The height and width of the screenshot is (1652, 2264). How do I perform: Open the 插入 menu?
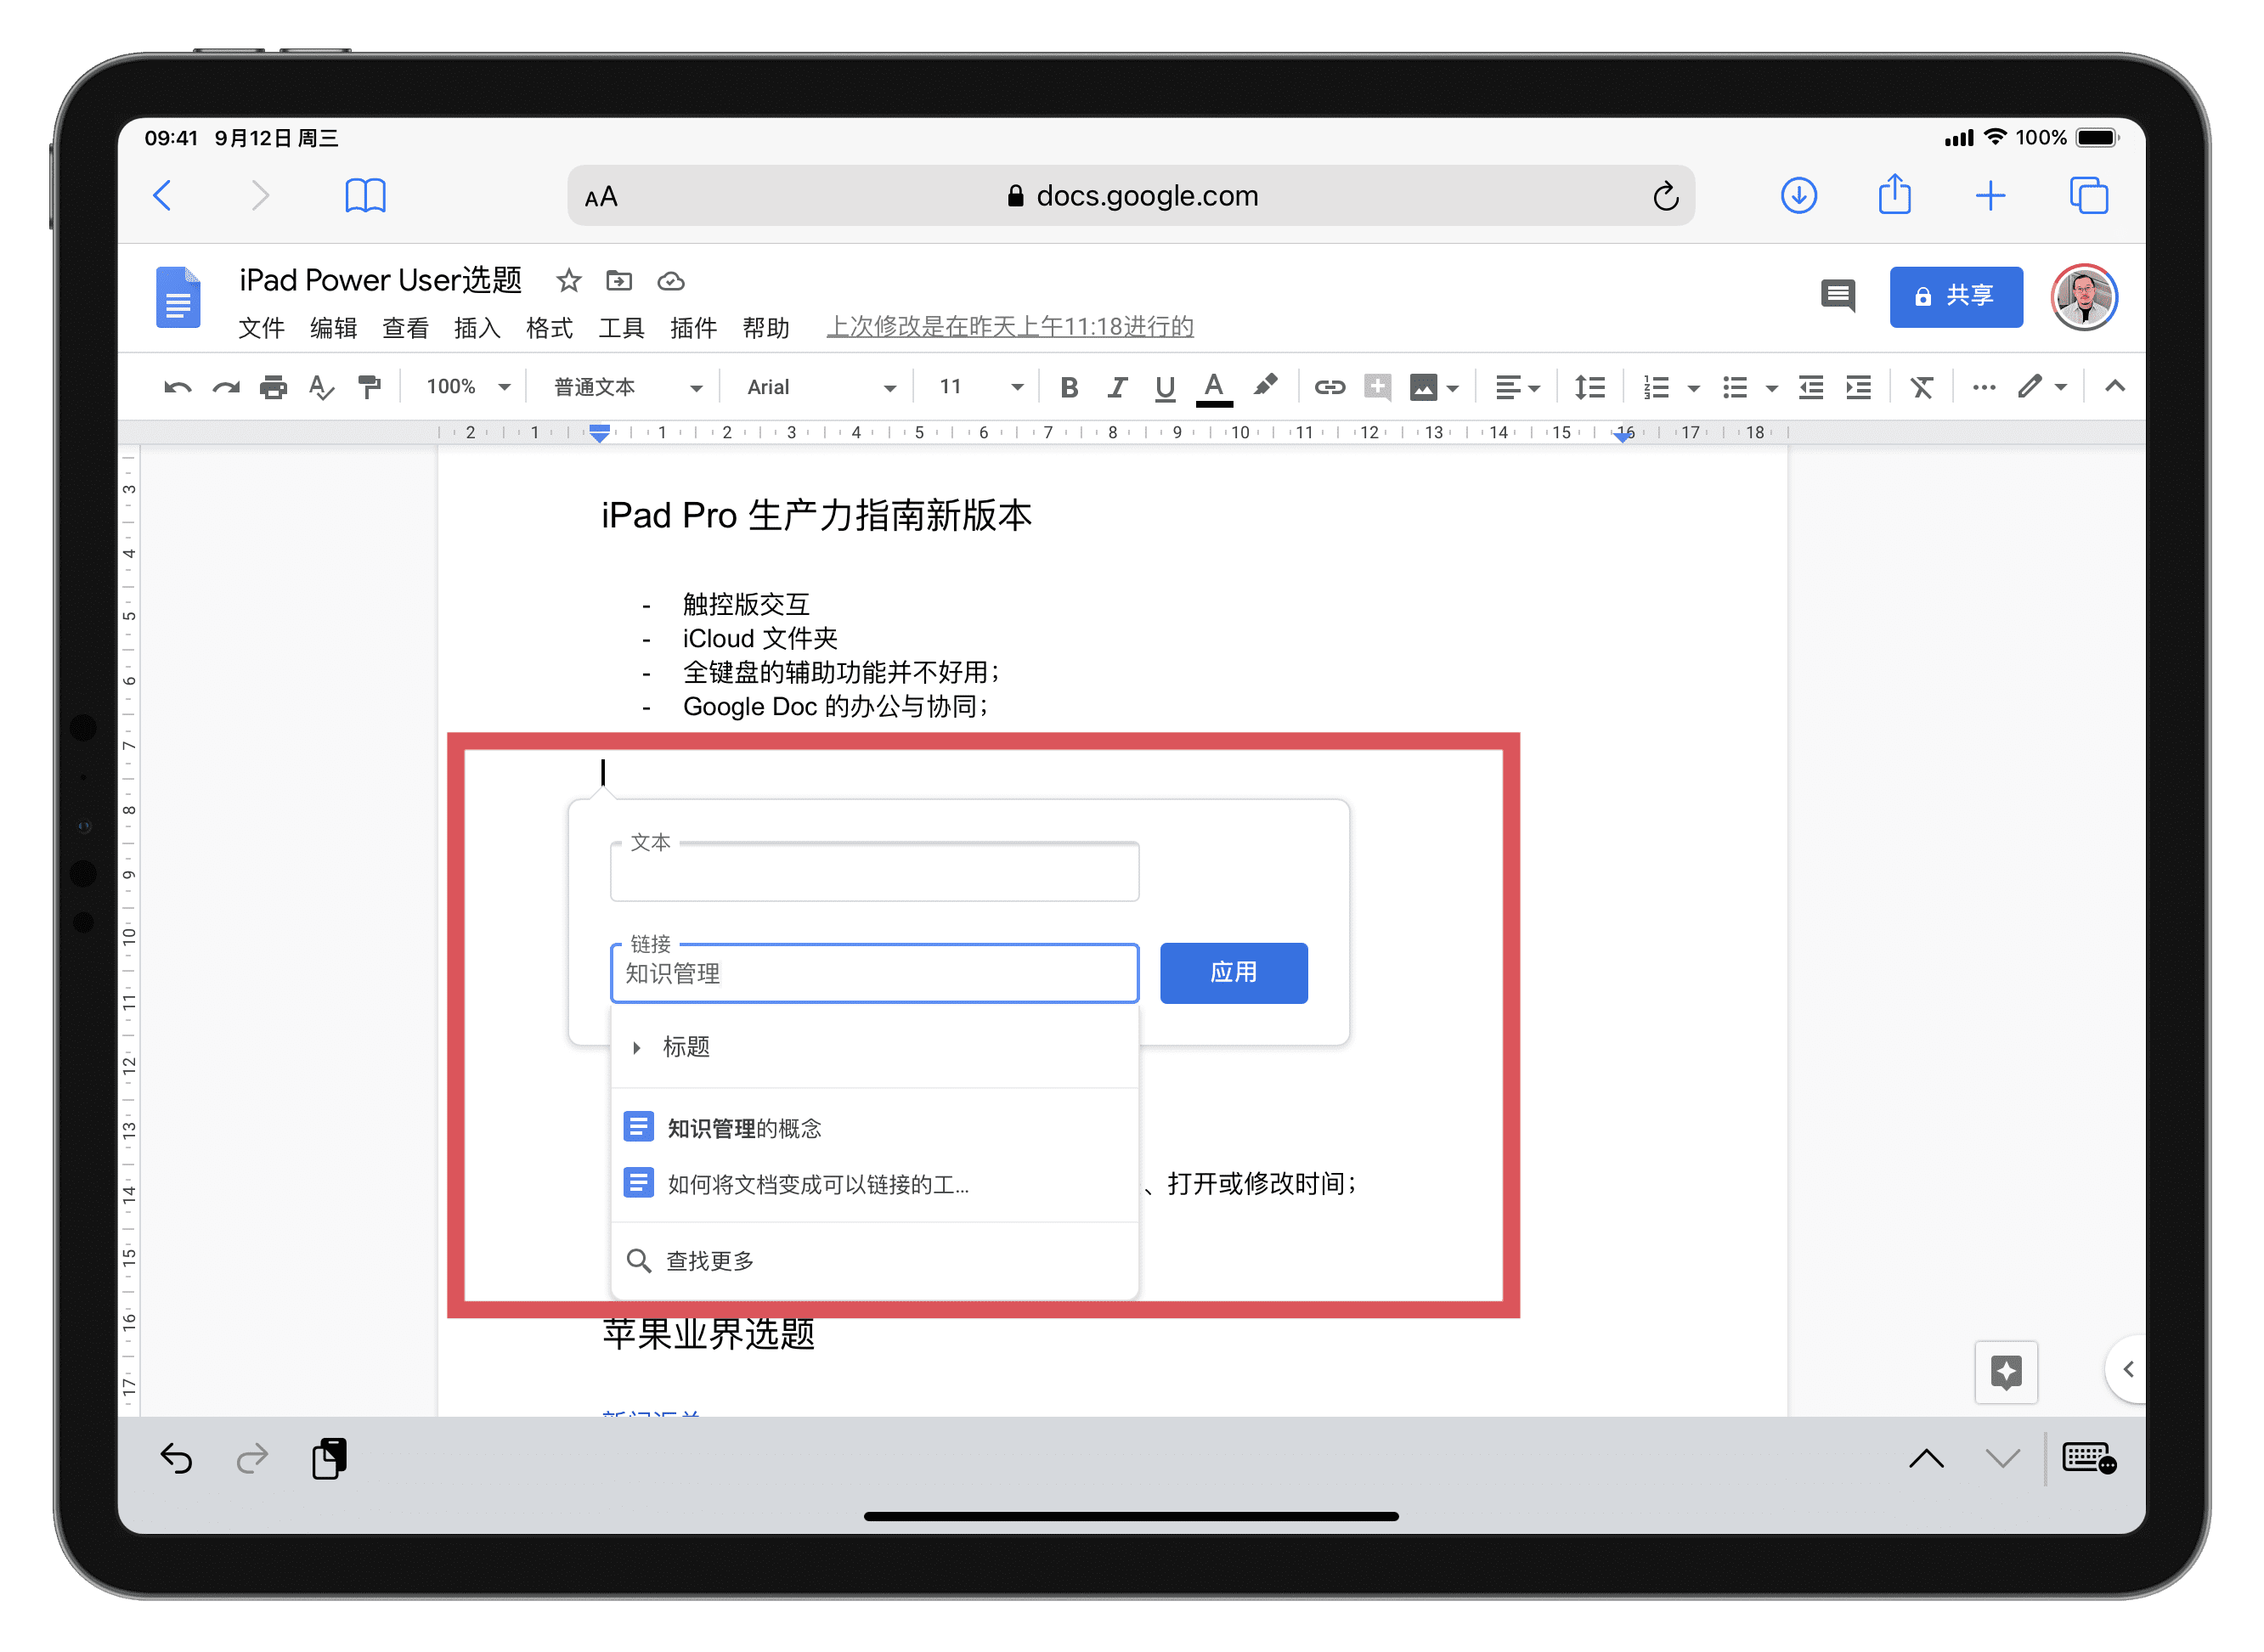click(x=477, y=327)
